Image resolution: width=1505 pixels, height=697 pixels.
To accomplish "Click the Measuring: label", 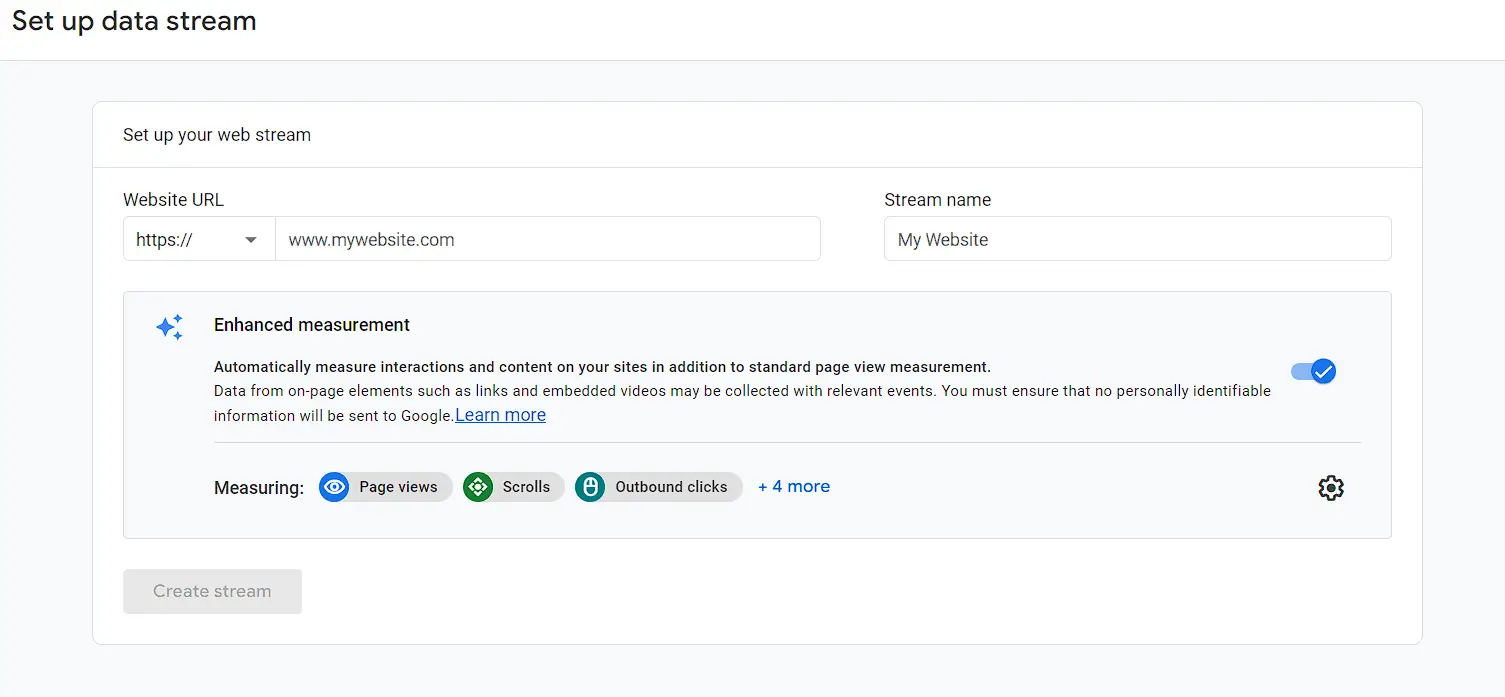I will 259,488.
